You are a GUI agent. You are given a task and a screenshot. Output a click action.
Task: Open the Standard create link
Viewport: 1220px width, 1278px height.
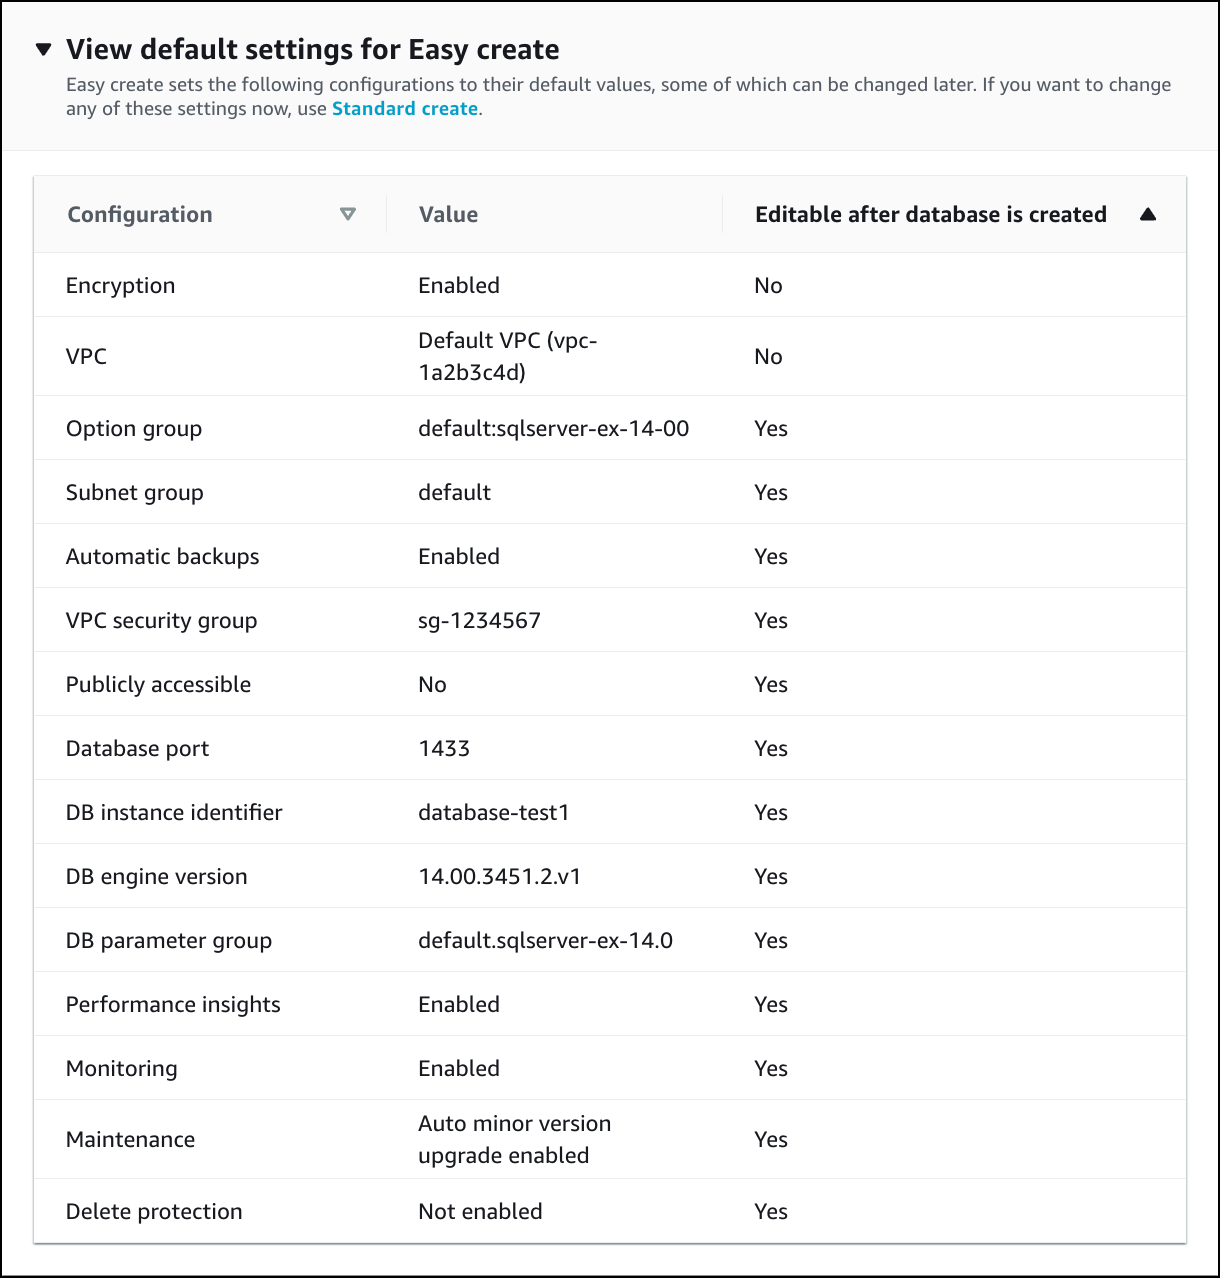coord(404,108)
